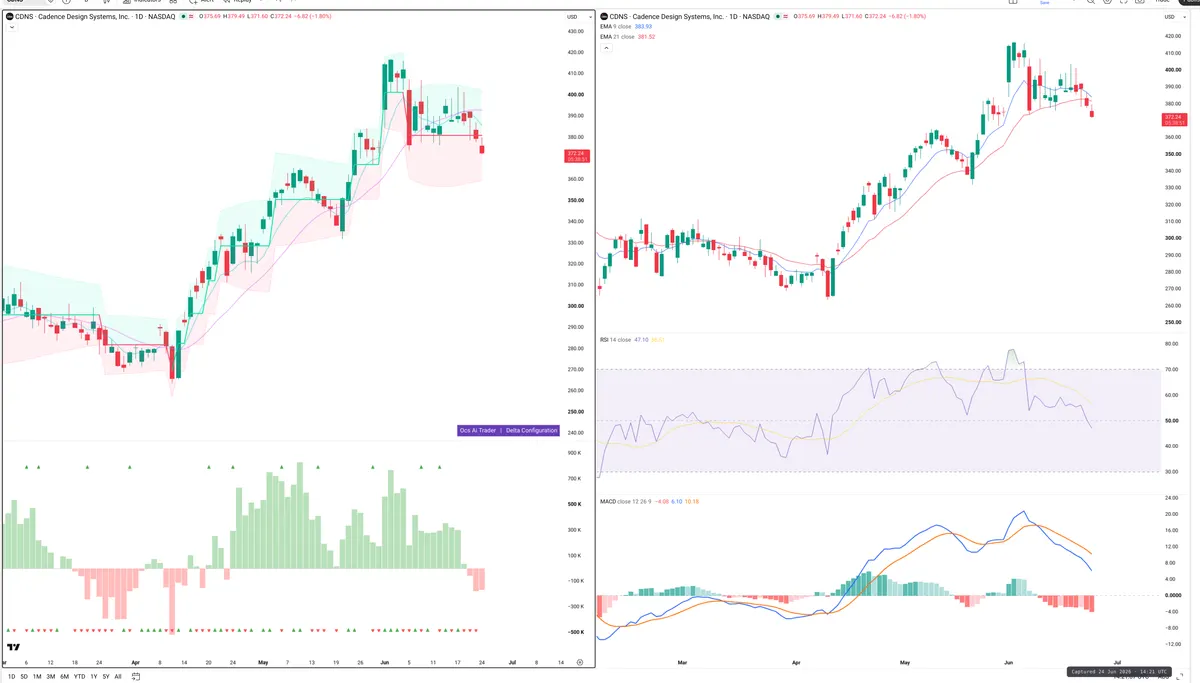The height and width of the screenshot is (683, 1200).
Task: Click the TradingView logo in the left chart
Action: [13, 647]
